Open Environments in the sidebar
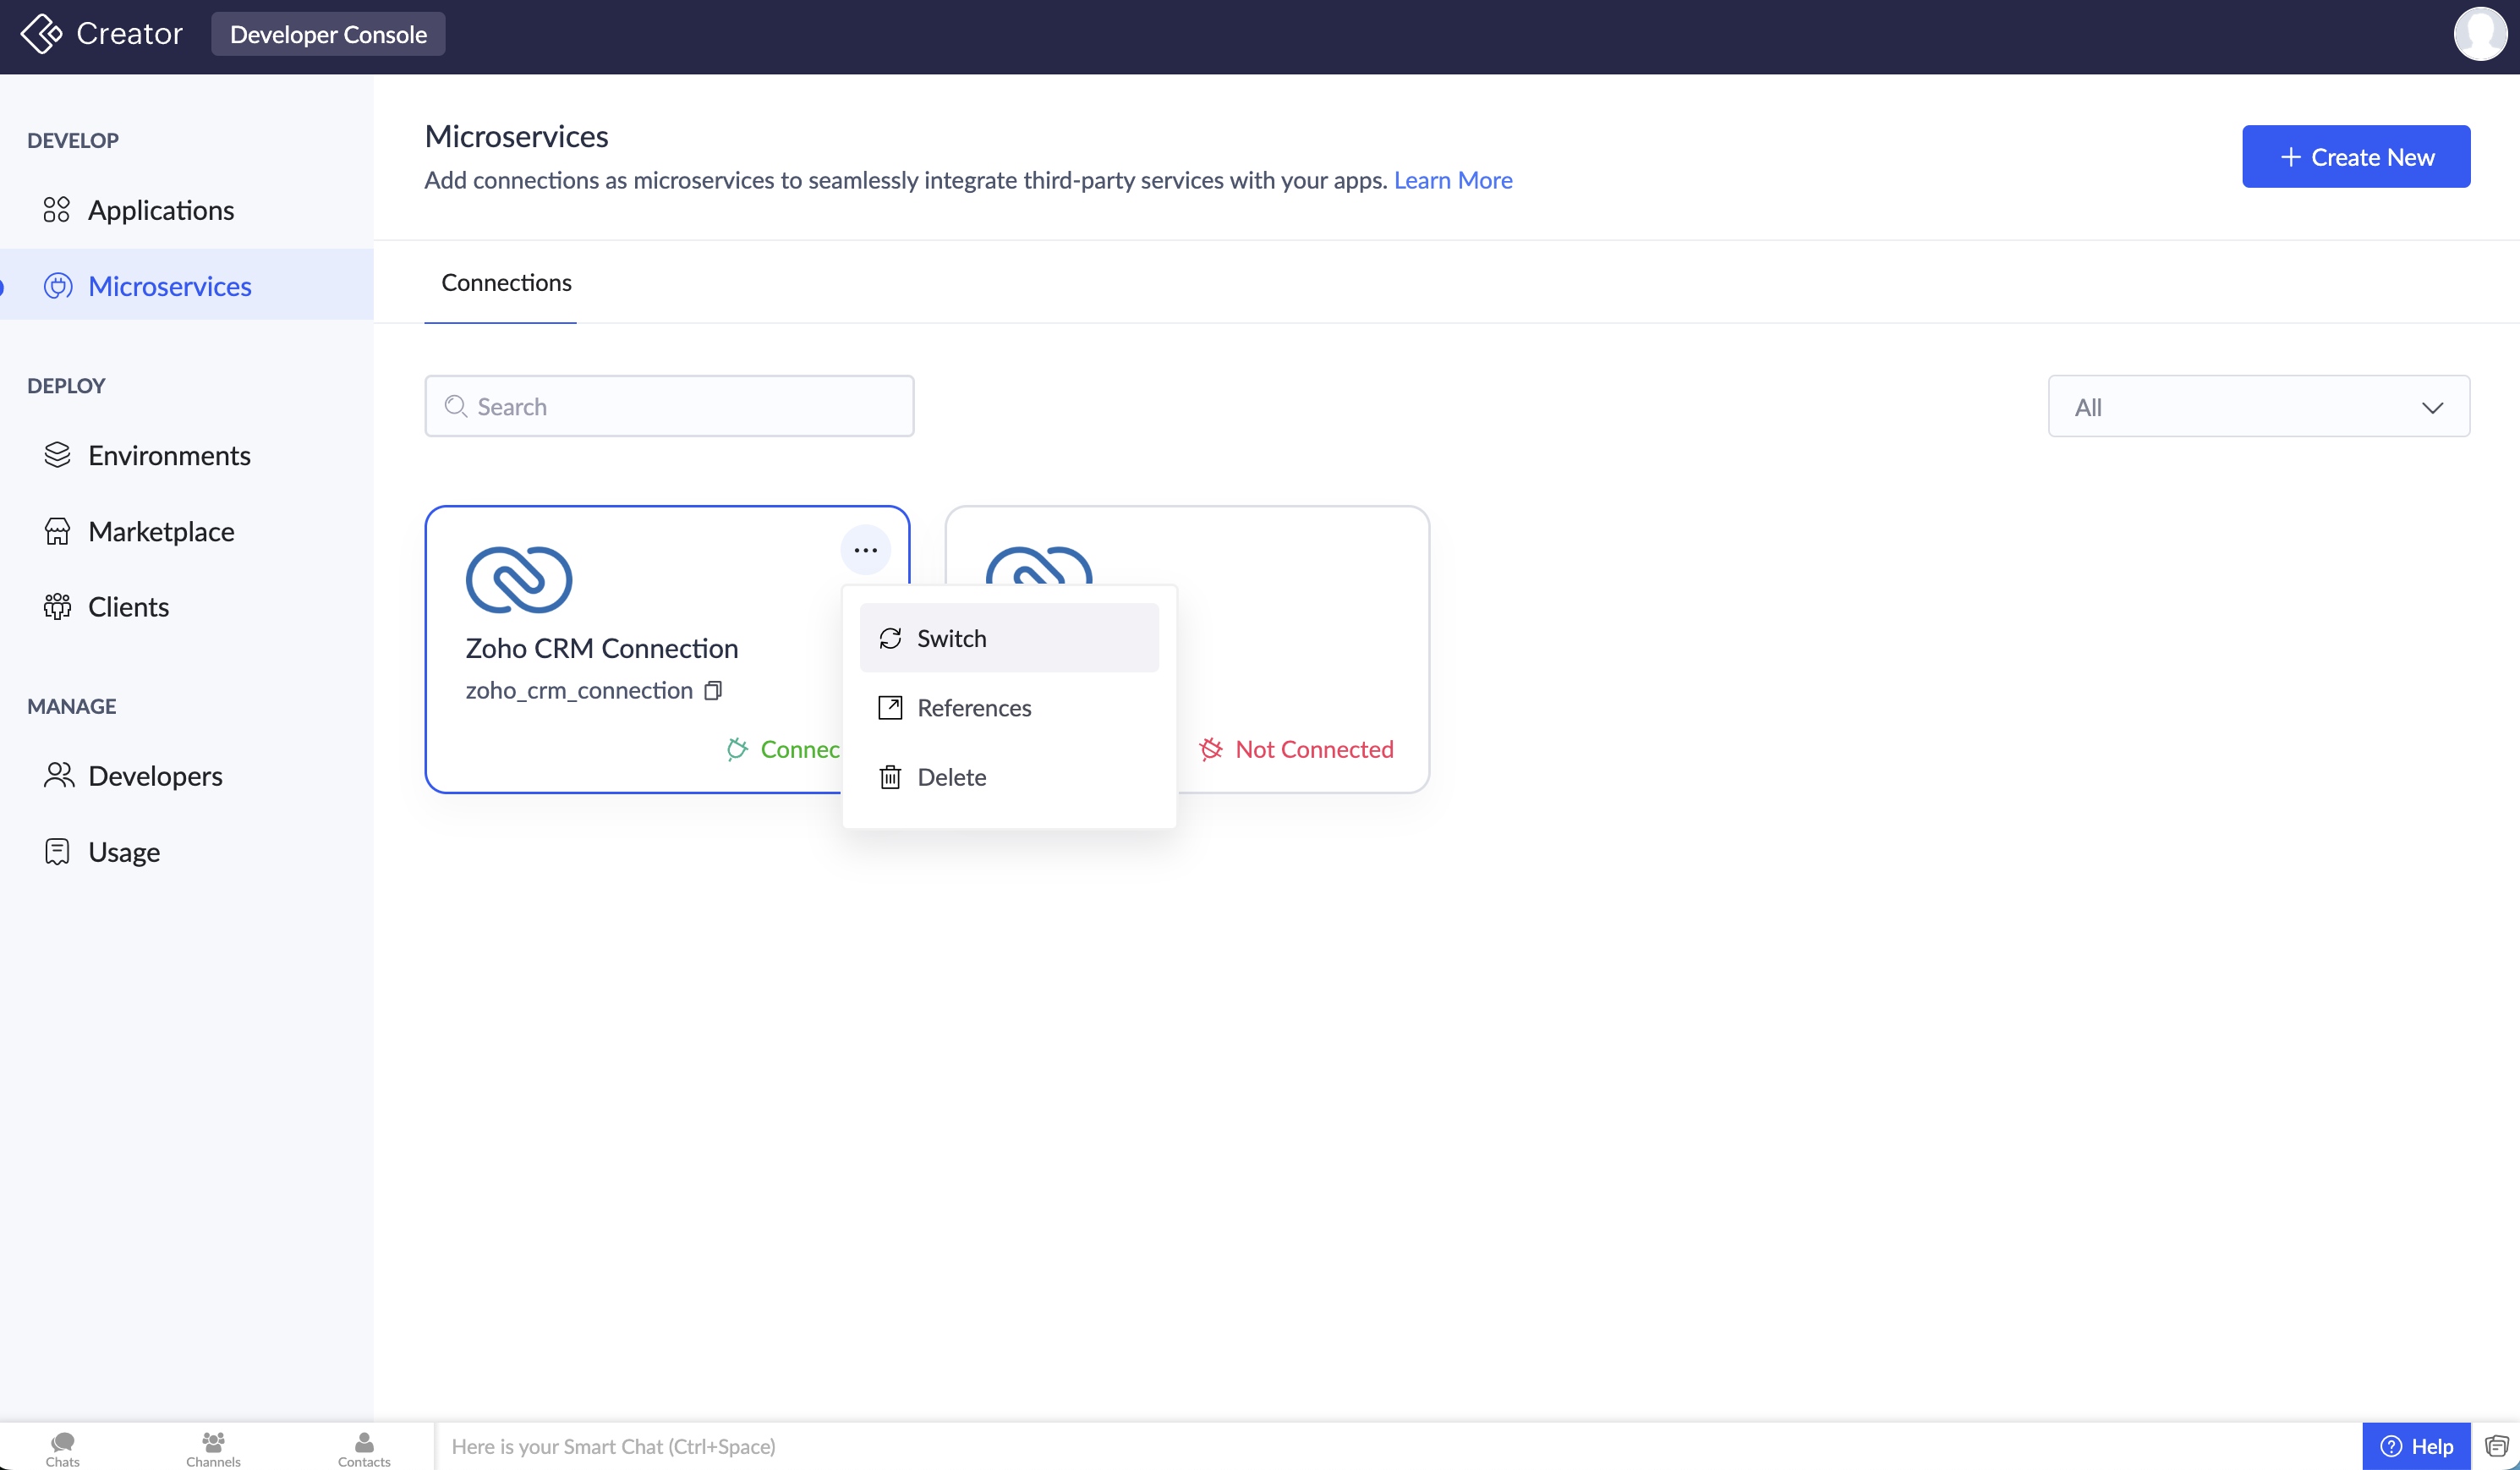Image resolution: width=2520 pixels, height=1470 pixels. tap(169, 456)
